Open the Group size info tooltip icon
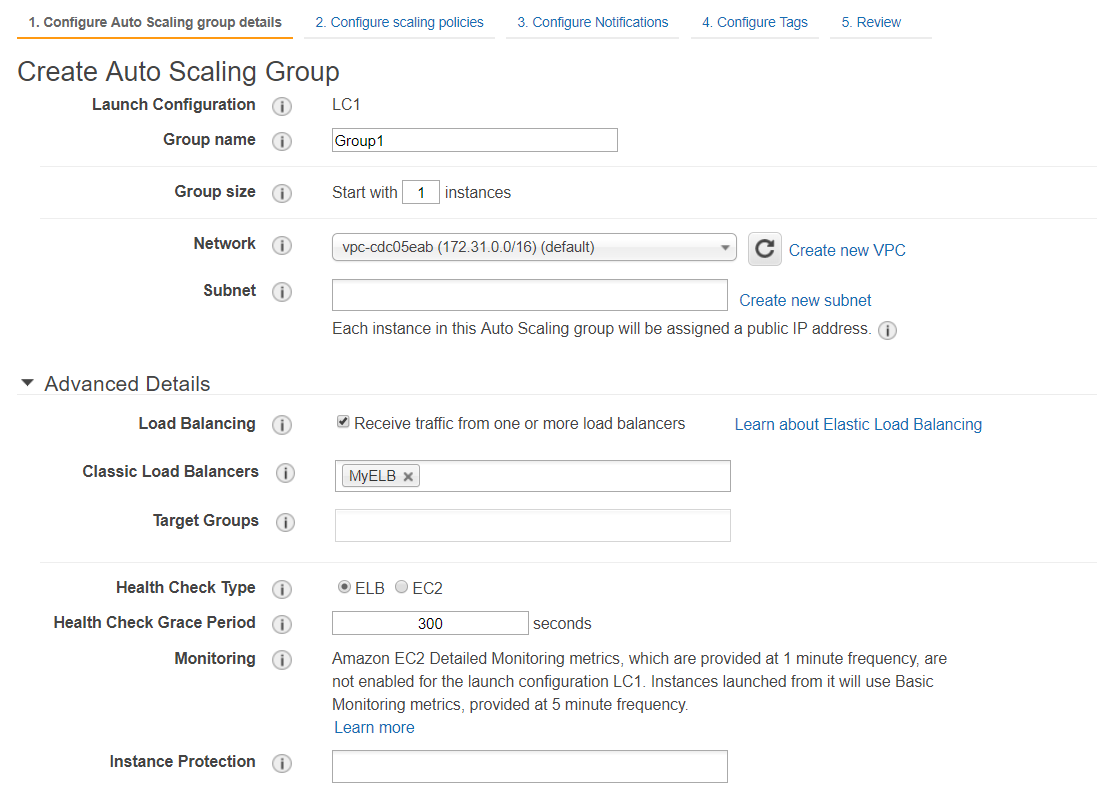1097x792 pixels. [282, 193]
